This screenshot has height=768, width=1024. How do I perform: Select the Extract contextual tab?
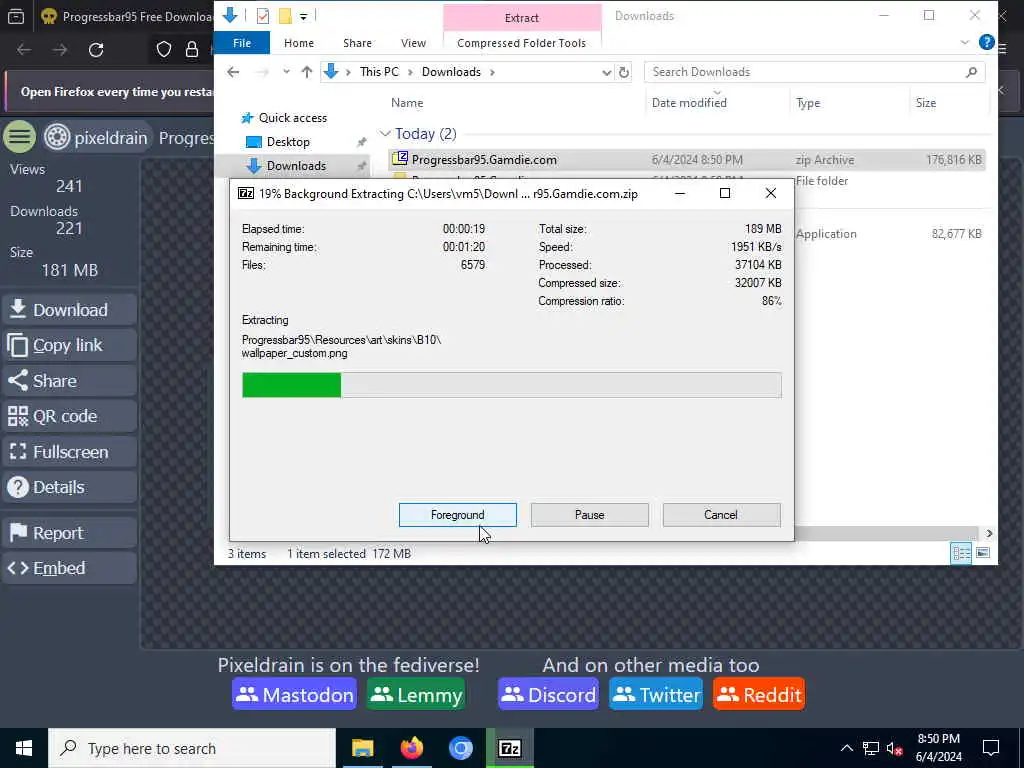(522, 18)
